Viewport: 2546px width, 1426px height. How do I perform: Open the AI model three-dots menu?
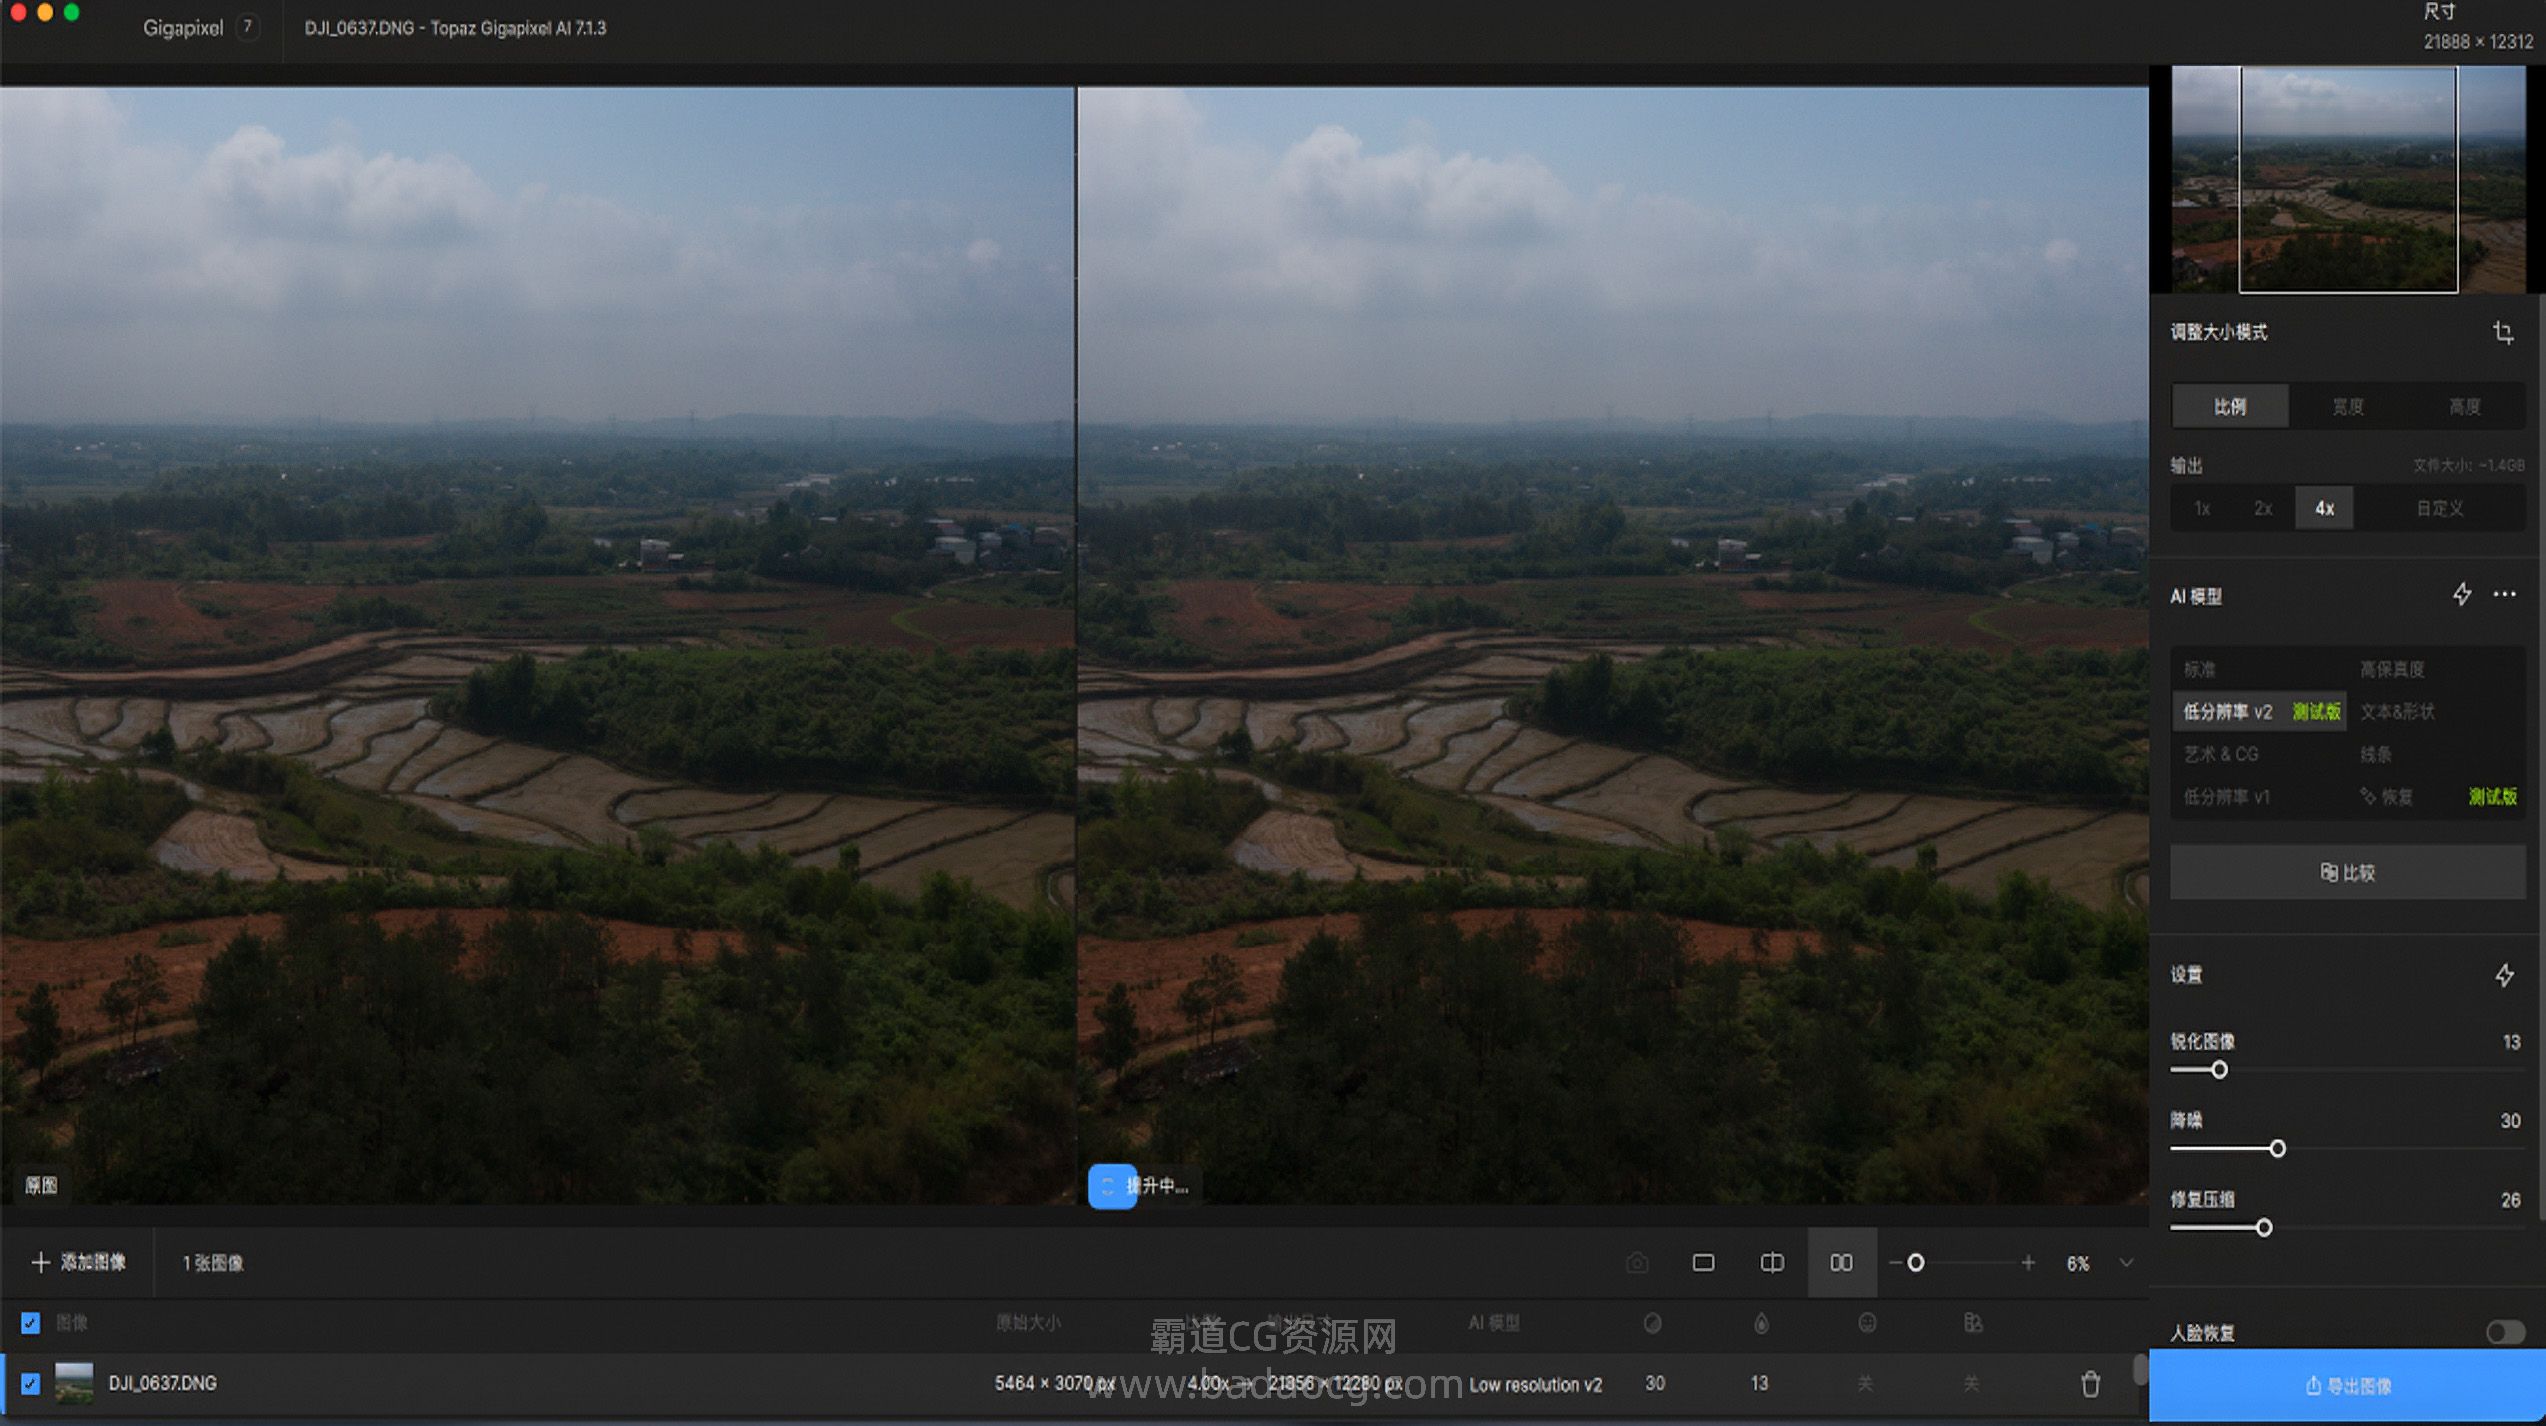pos(2504,595)
